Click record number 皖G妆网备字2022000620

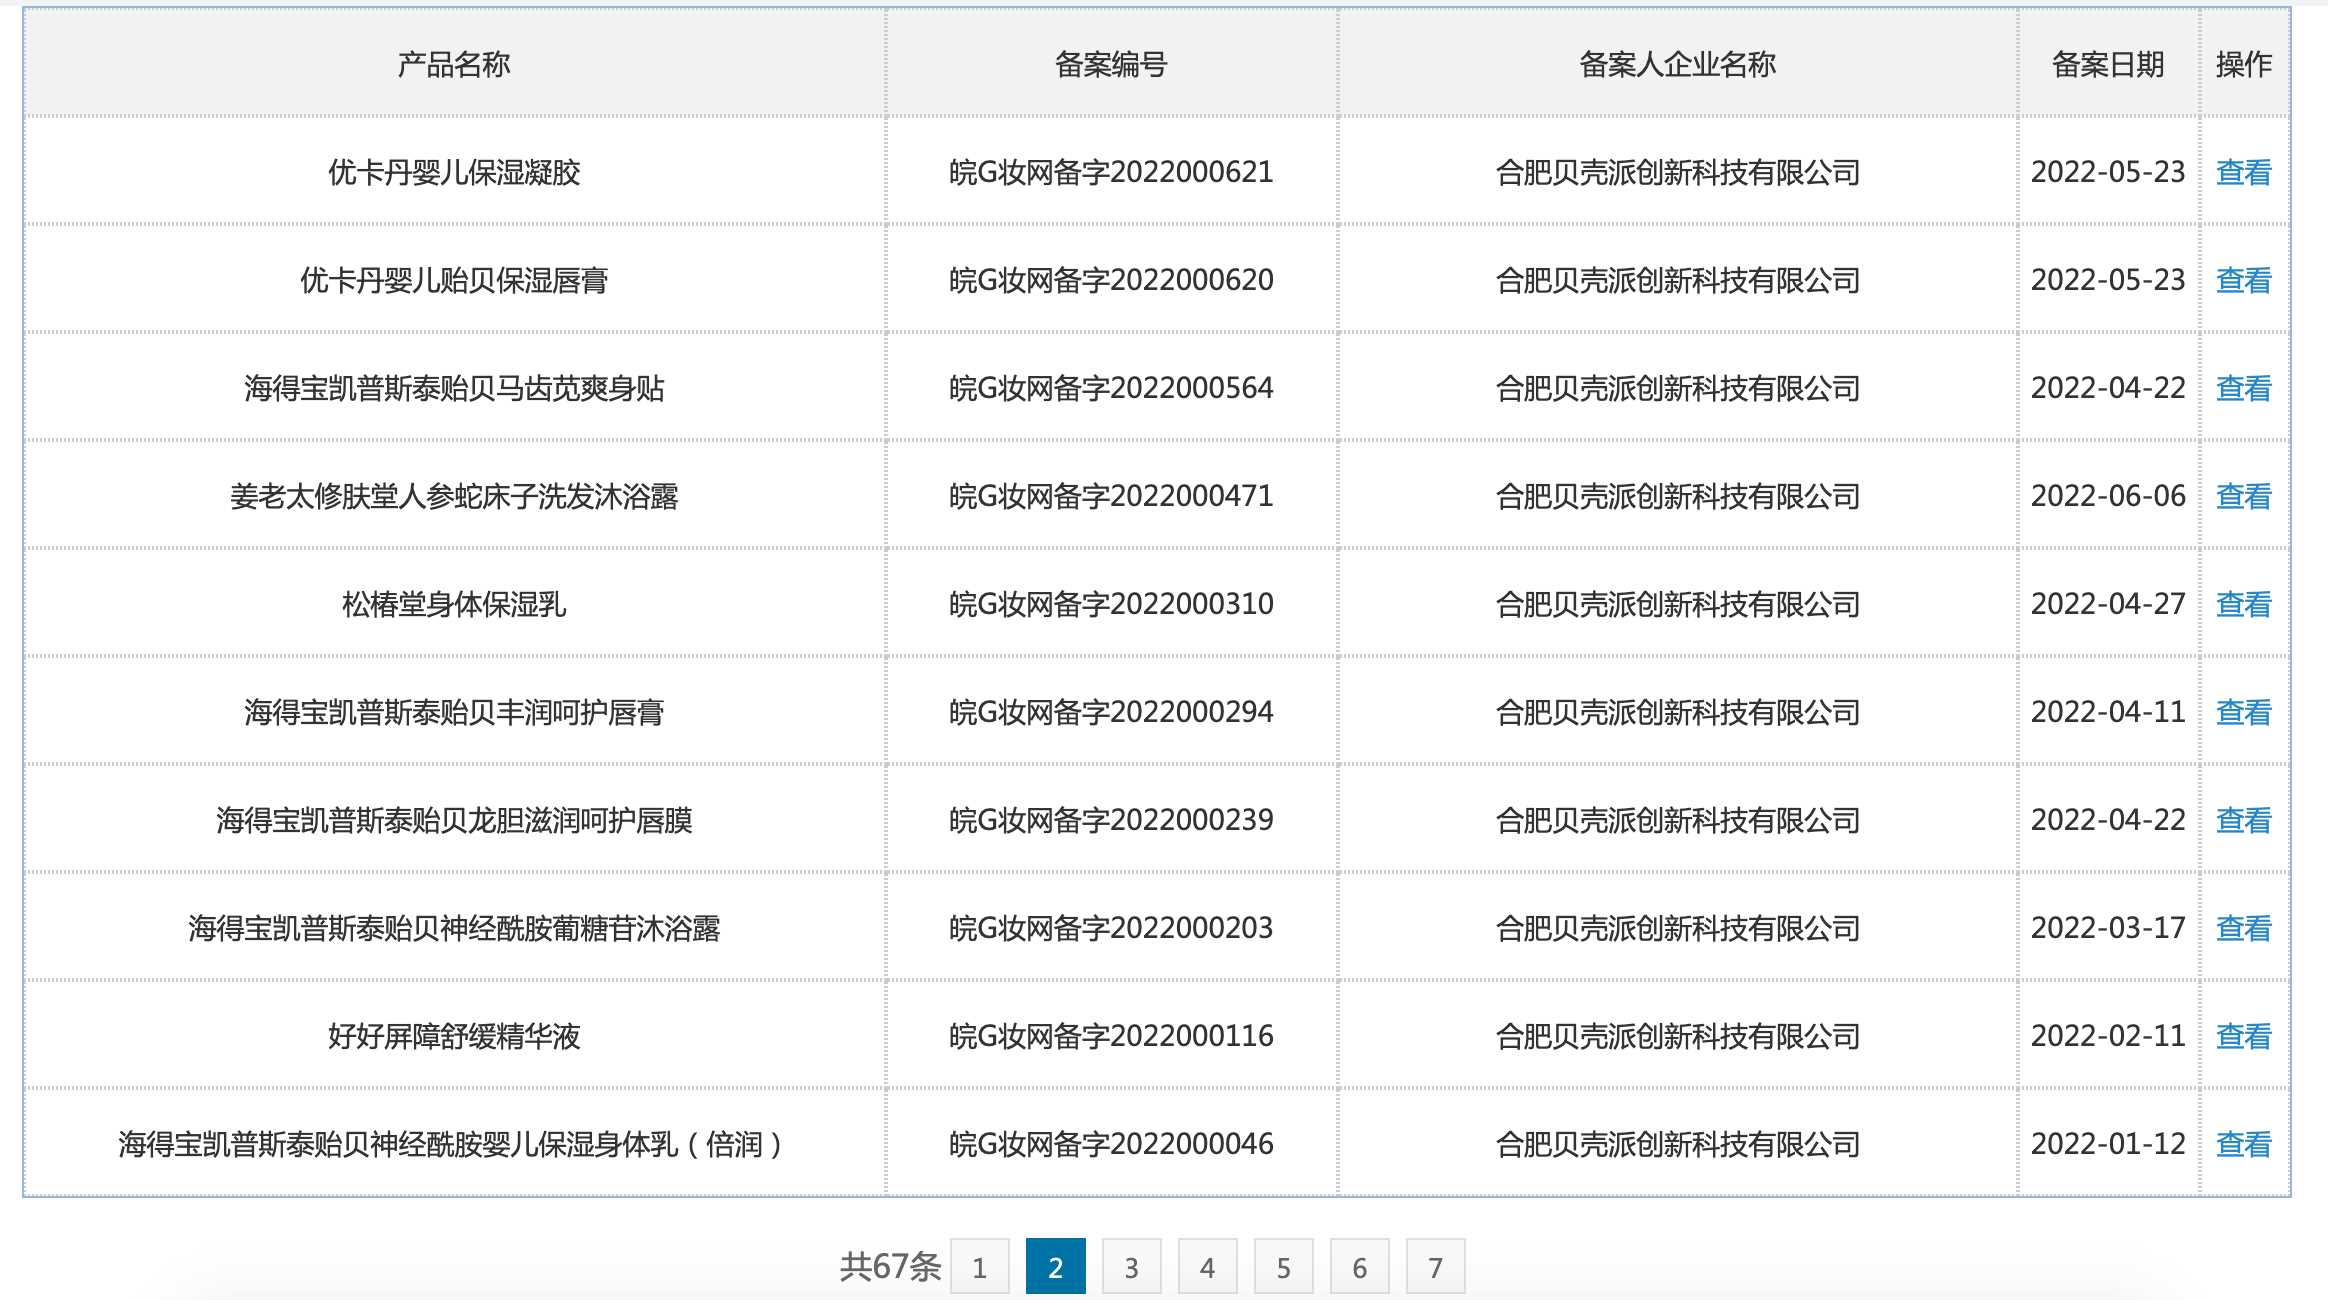[x=1111, y=280]
